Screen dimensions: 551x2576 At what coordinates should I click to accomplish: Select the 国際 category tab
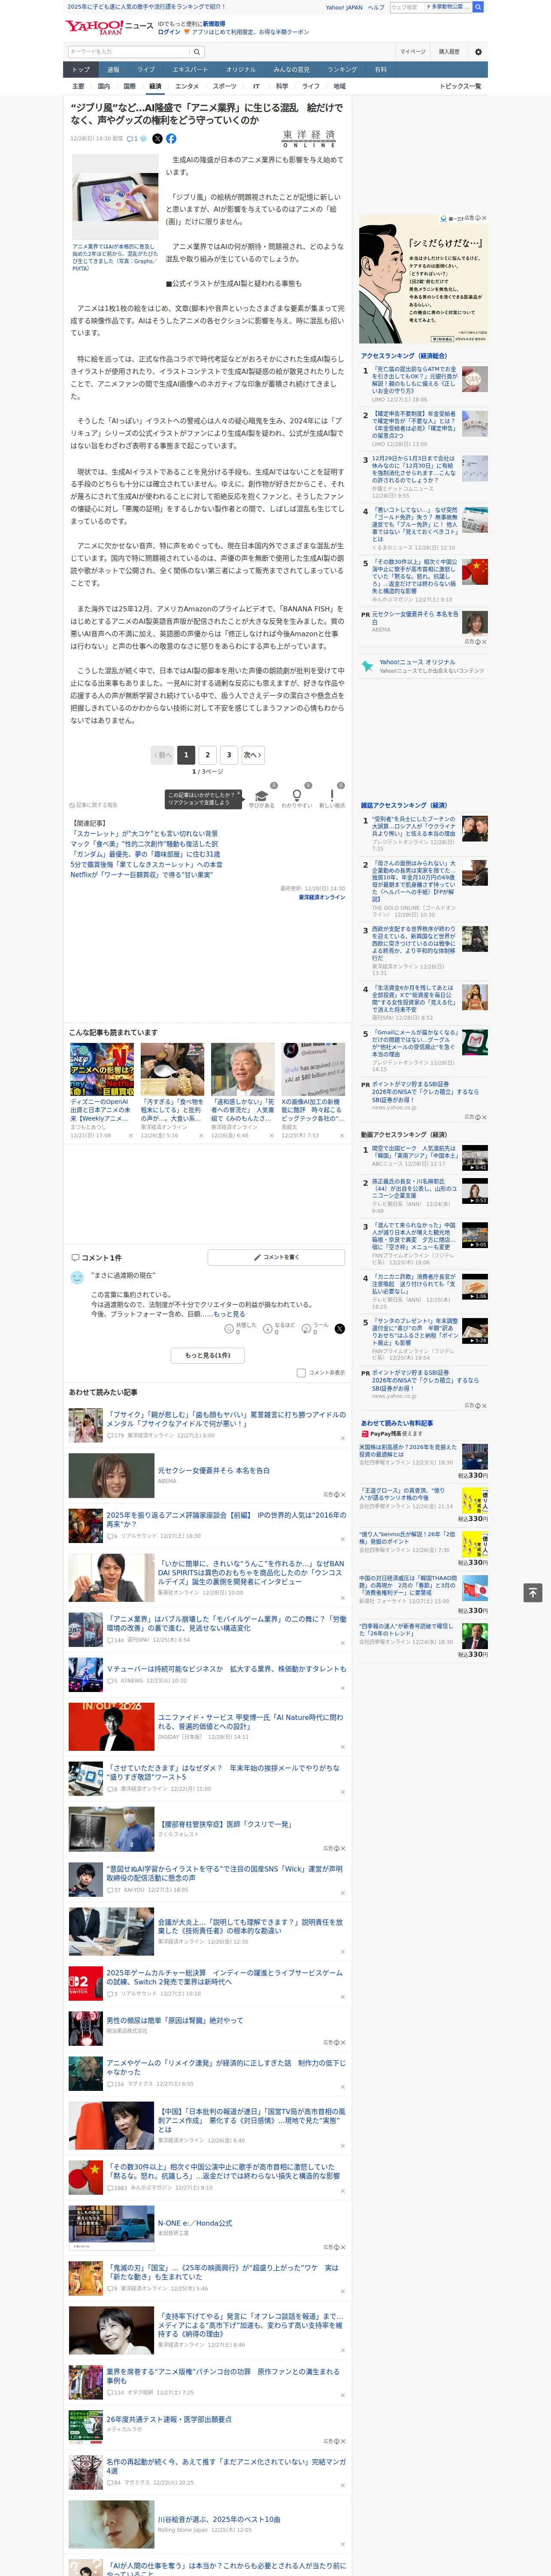pos(129,86)
